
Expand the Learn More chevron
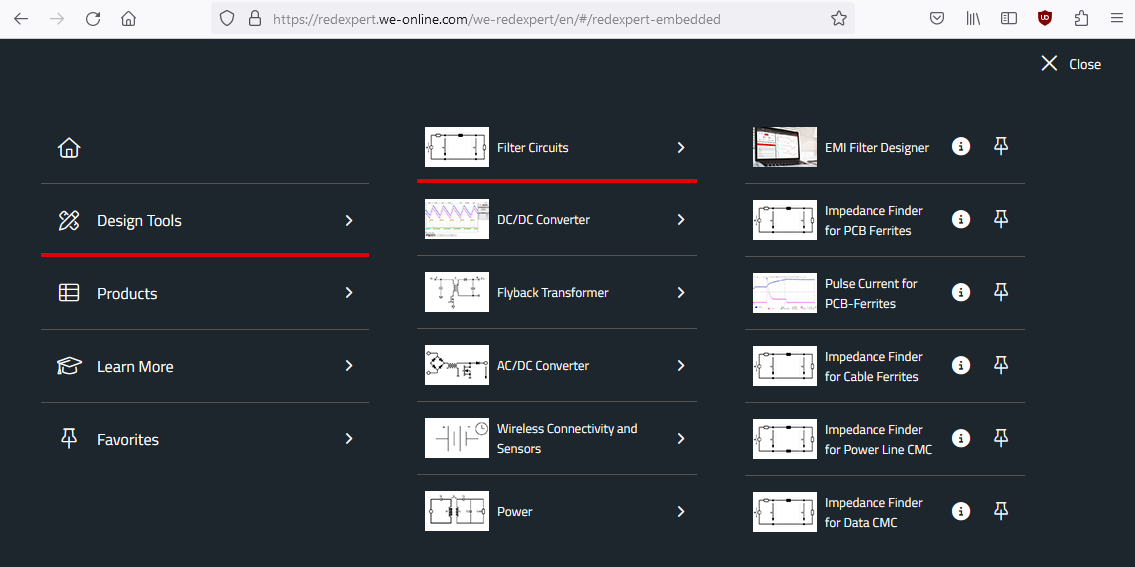tap(349, 366)
